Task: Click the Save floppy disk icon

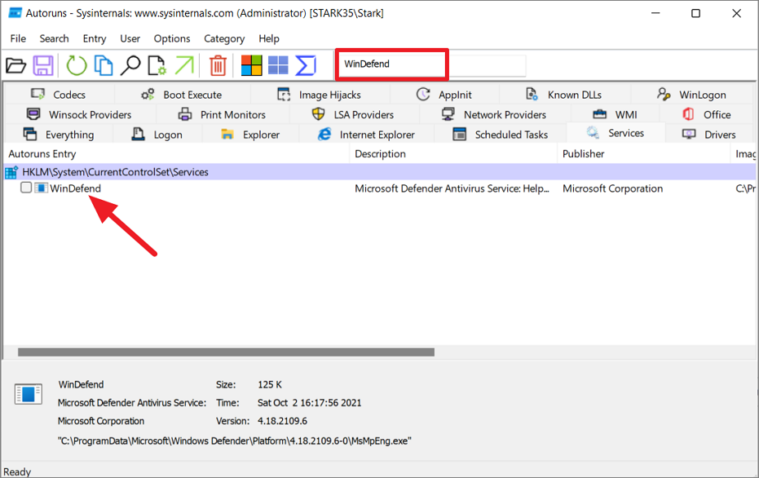Action: (43, 65)
